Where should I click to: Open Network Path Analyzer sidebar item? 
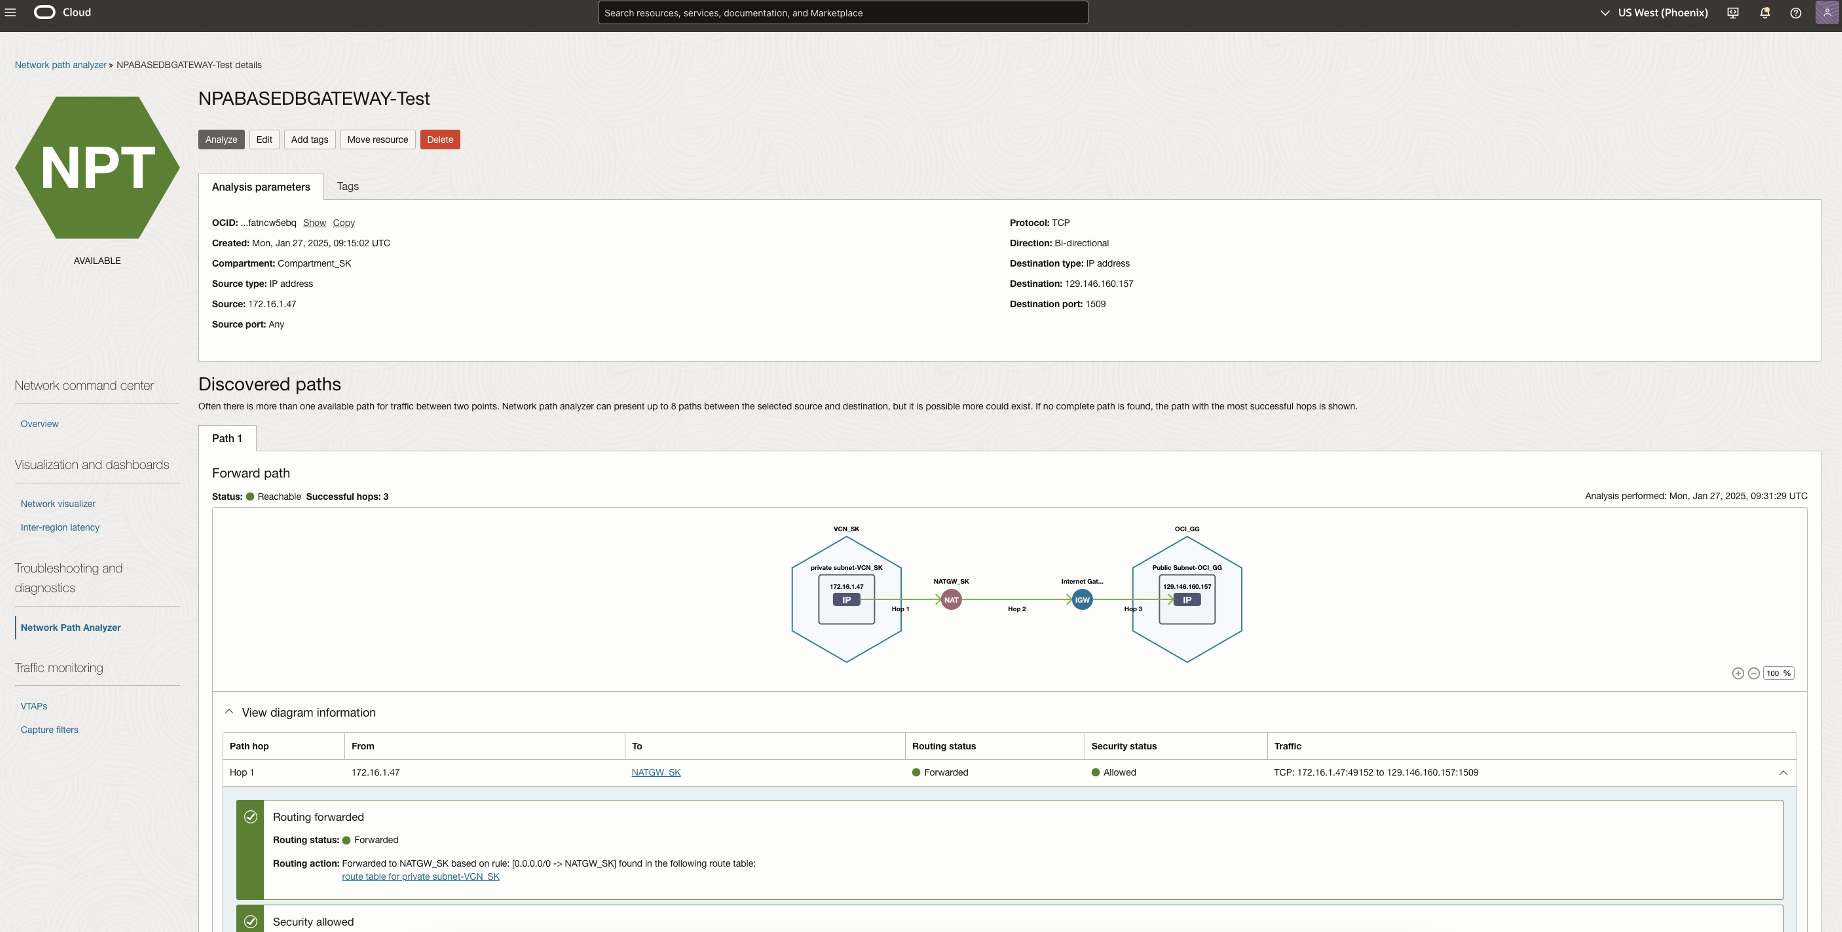tap(71, 628)
